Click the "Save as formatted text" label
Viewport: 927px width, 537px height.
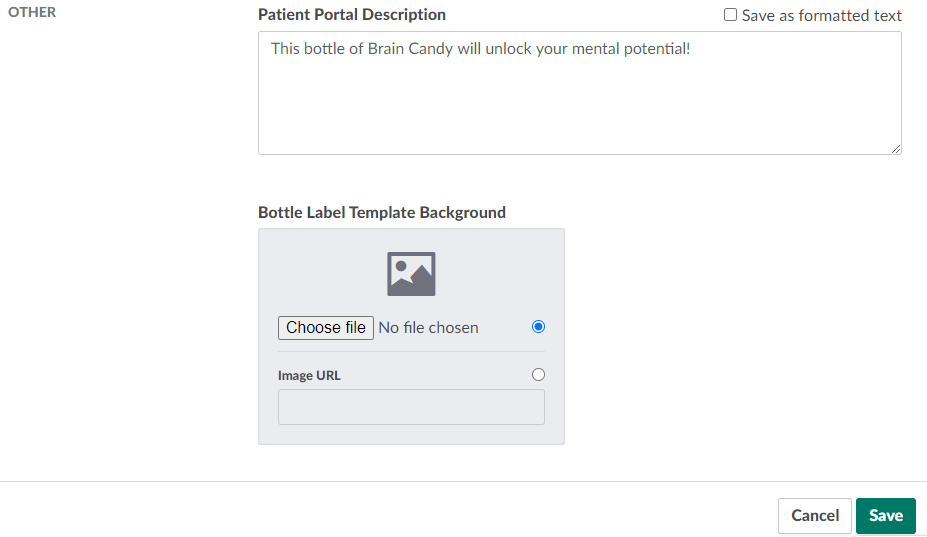coord(821,16)
